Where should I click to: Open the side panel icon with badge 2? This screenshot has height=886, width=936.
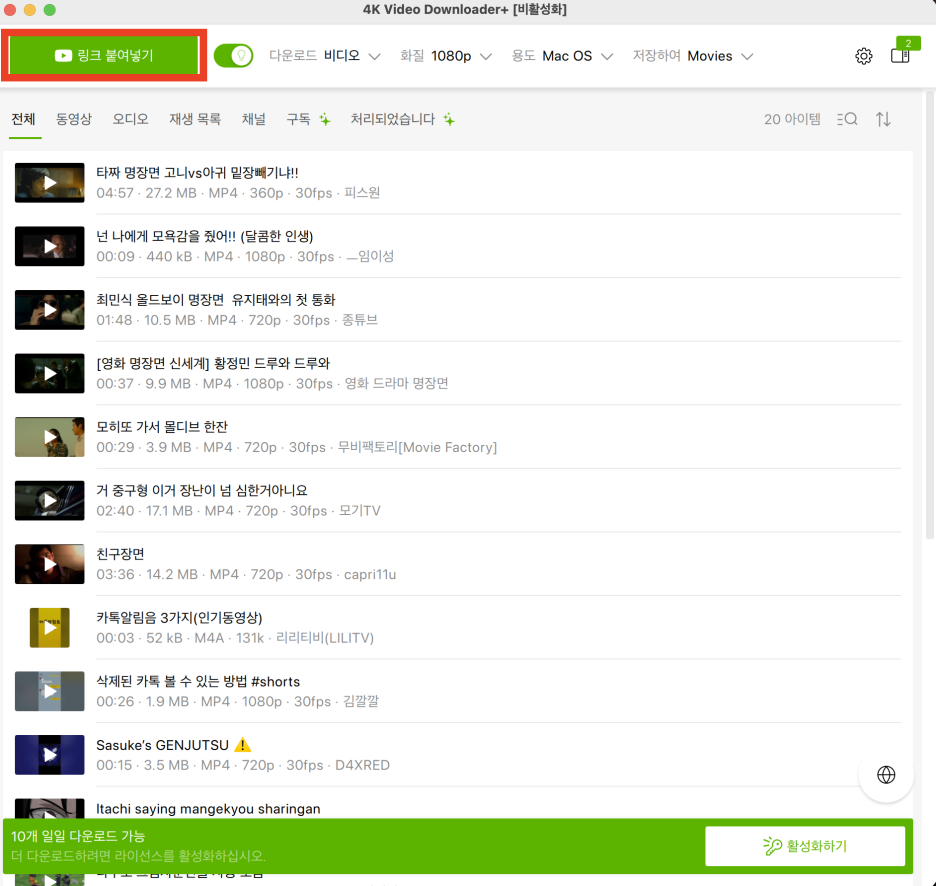coord(900,56)
